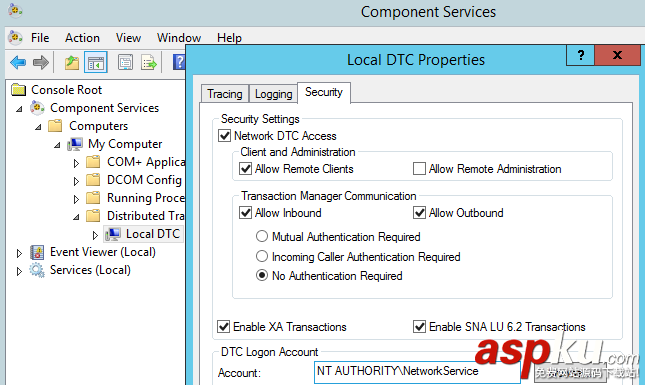Click the dialog help question mark button
This screenshot has height=385, width=645.
580,55
